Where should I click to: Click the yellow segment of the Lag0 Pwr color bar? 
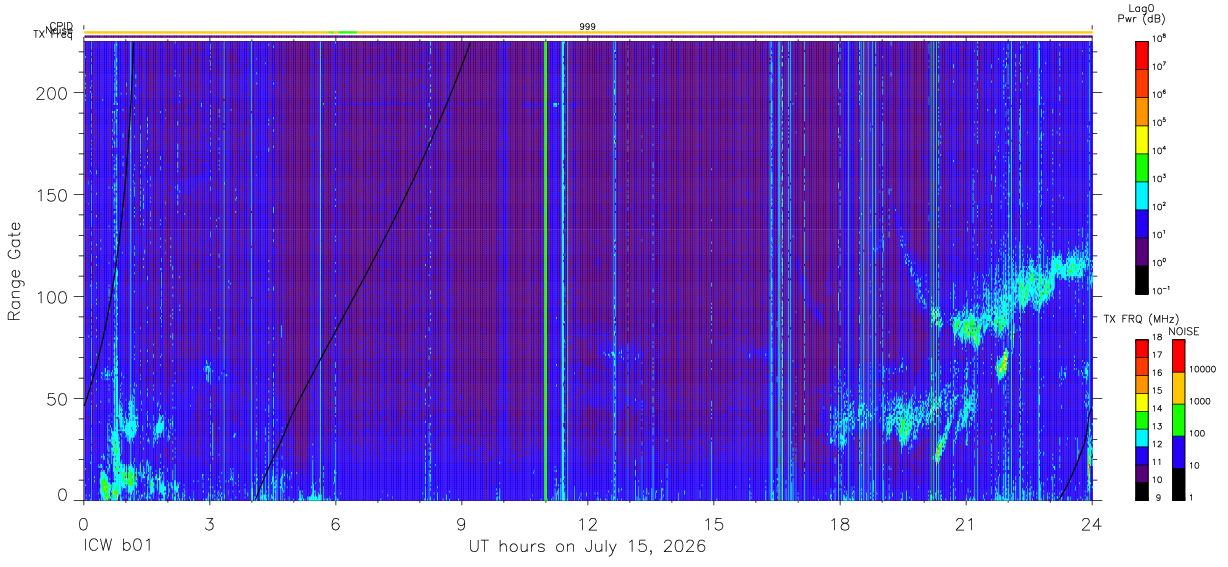1142,139
